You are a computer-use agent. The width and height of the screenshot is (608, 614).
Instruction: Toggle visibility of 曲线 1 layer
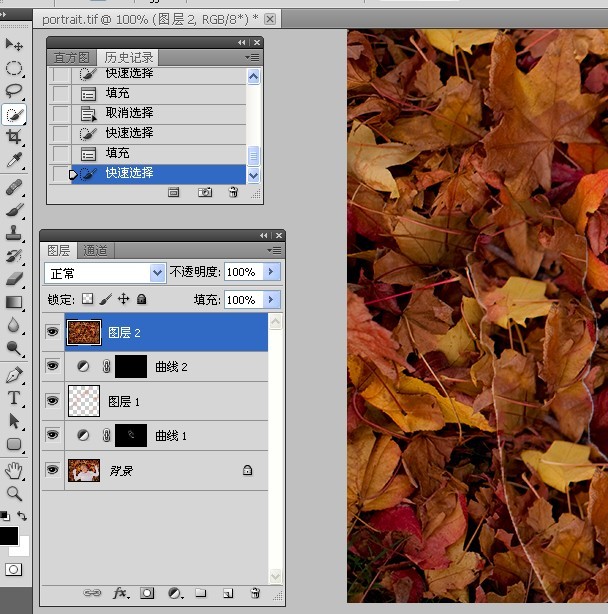tap(52, 435)
